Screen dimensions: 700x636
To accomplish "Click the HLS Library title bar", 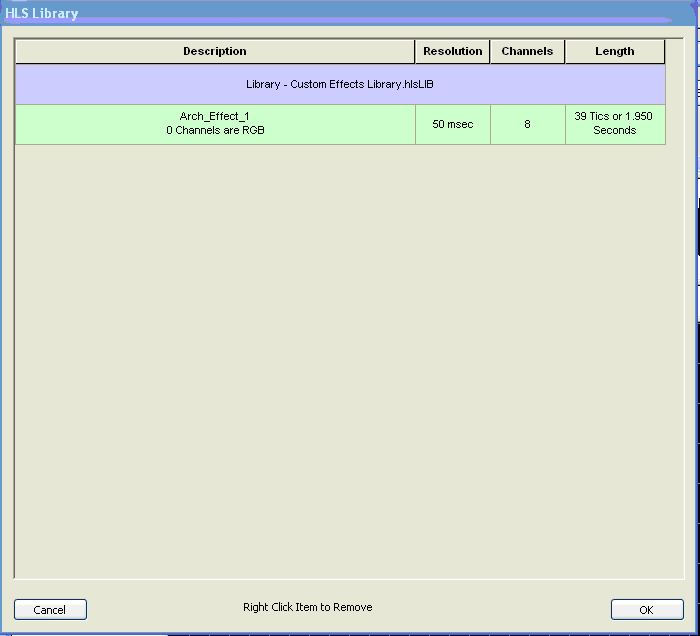I will (x=350, y=13).
